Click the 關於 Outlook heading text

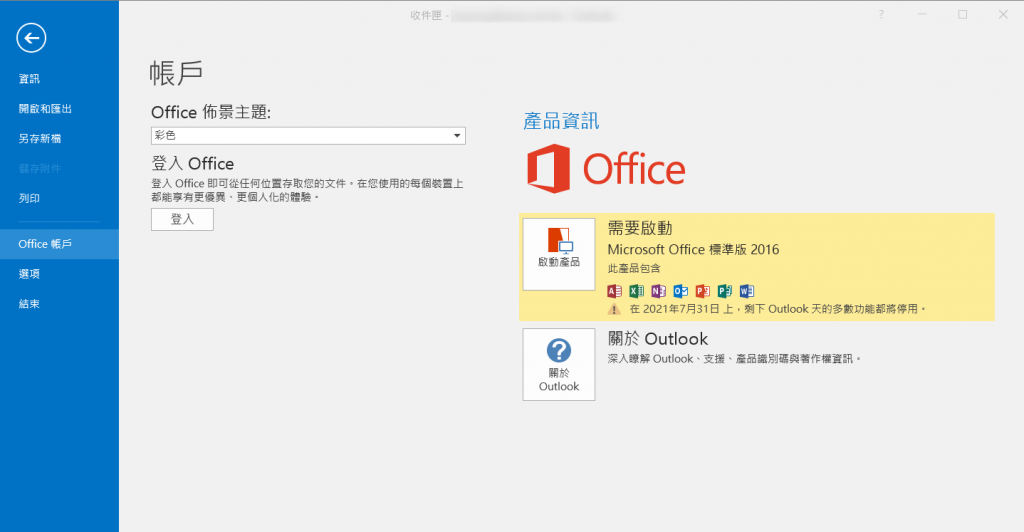click(658, 339)
